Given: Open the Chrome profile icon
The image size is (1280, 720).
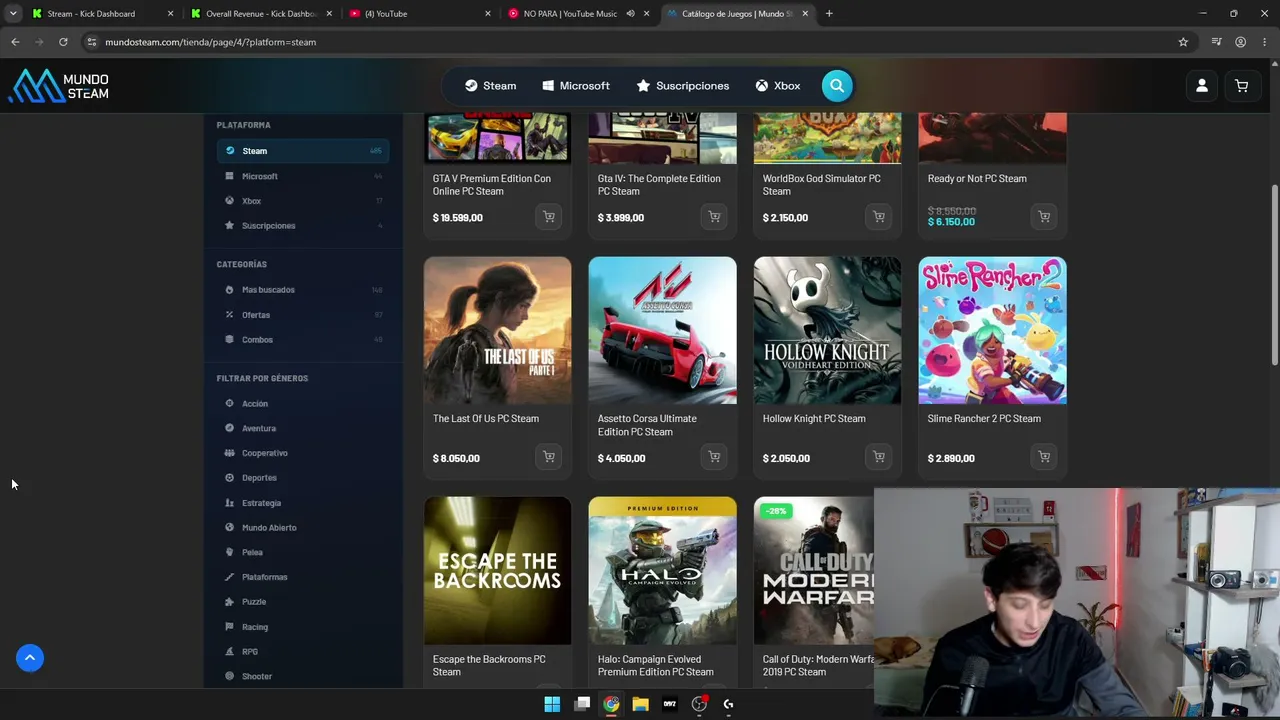Looking at the screenshot, I should point(1240,42).
